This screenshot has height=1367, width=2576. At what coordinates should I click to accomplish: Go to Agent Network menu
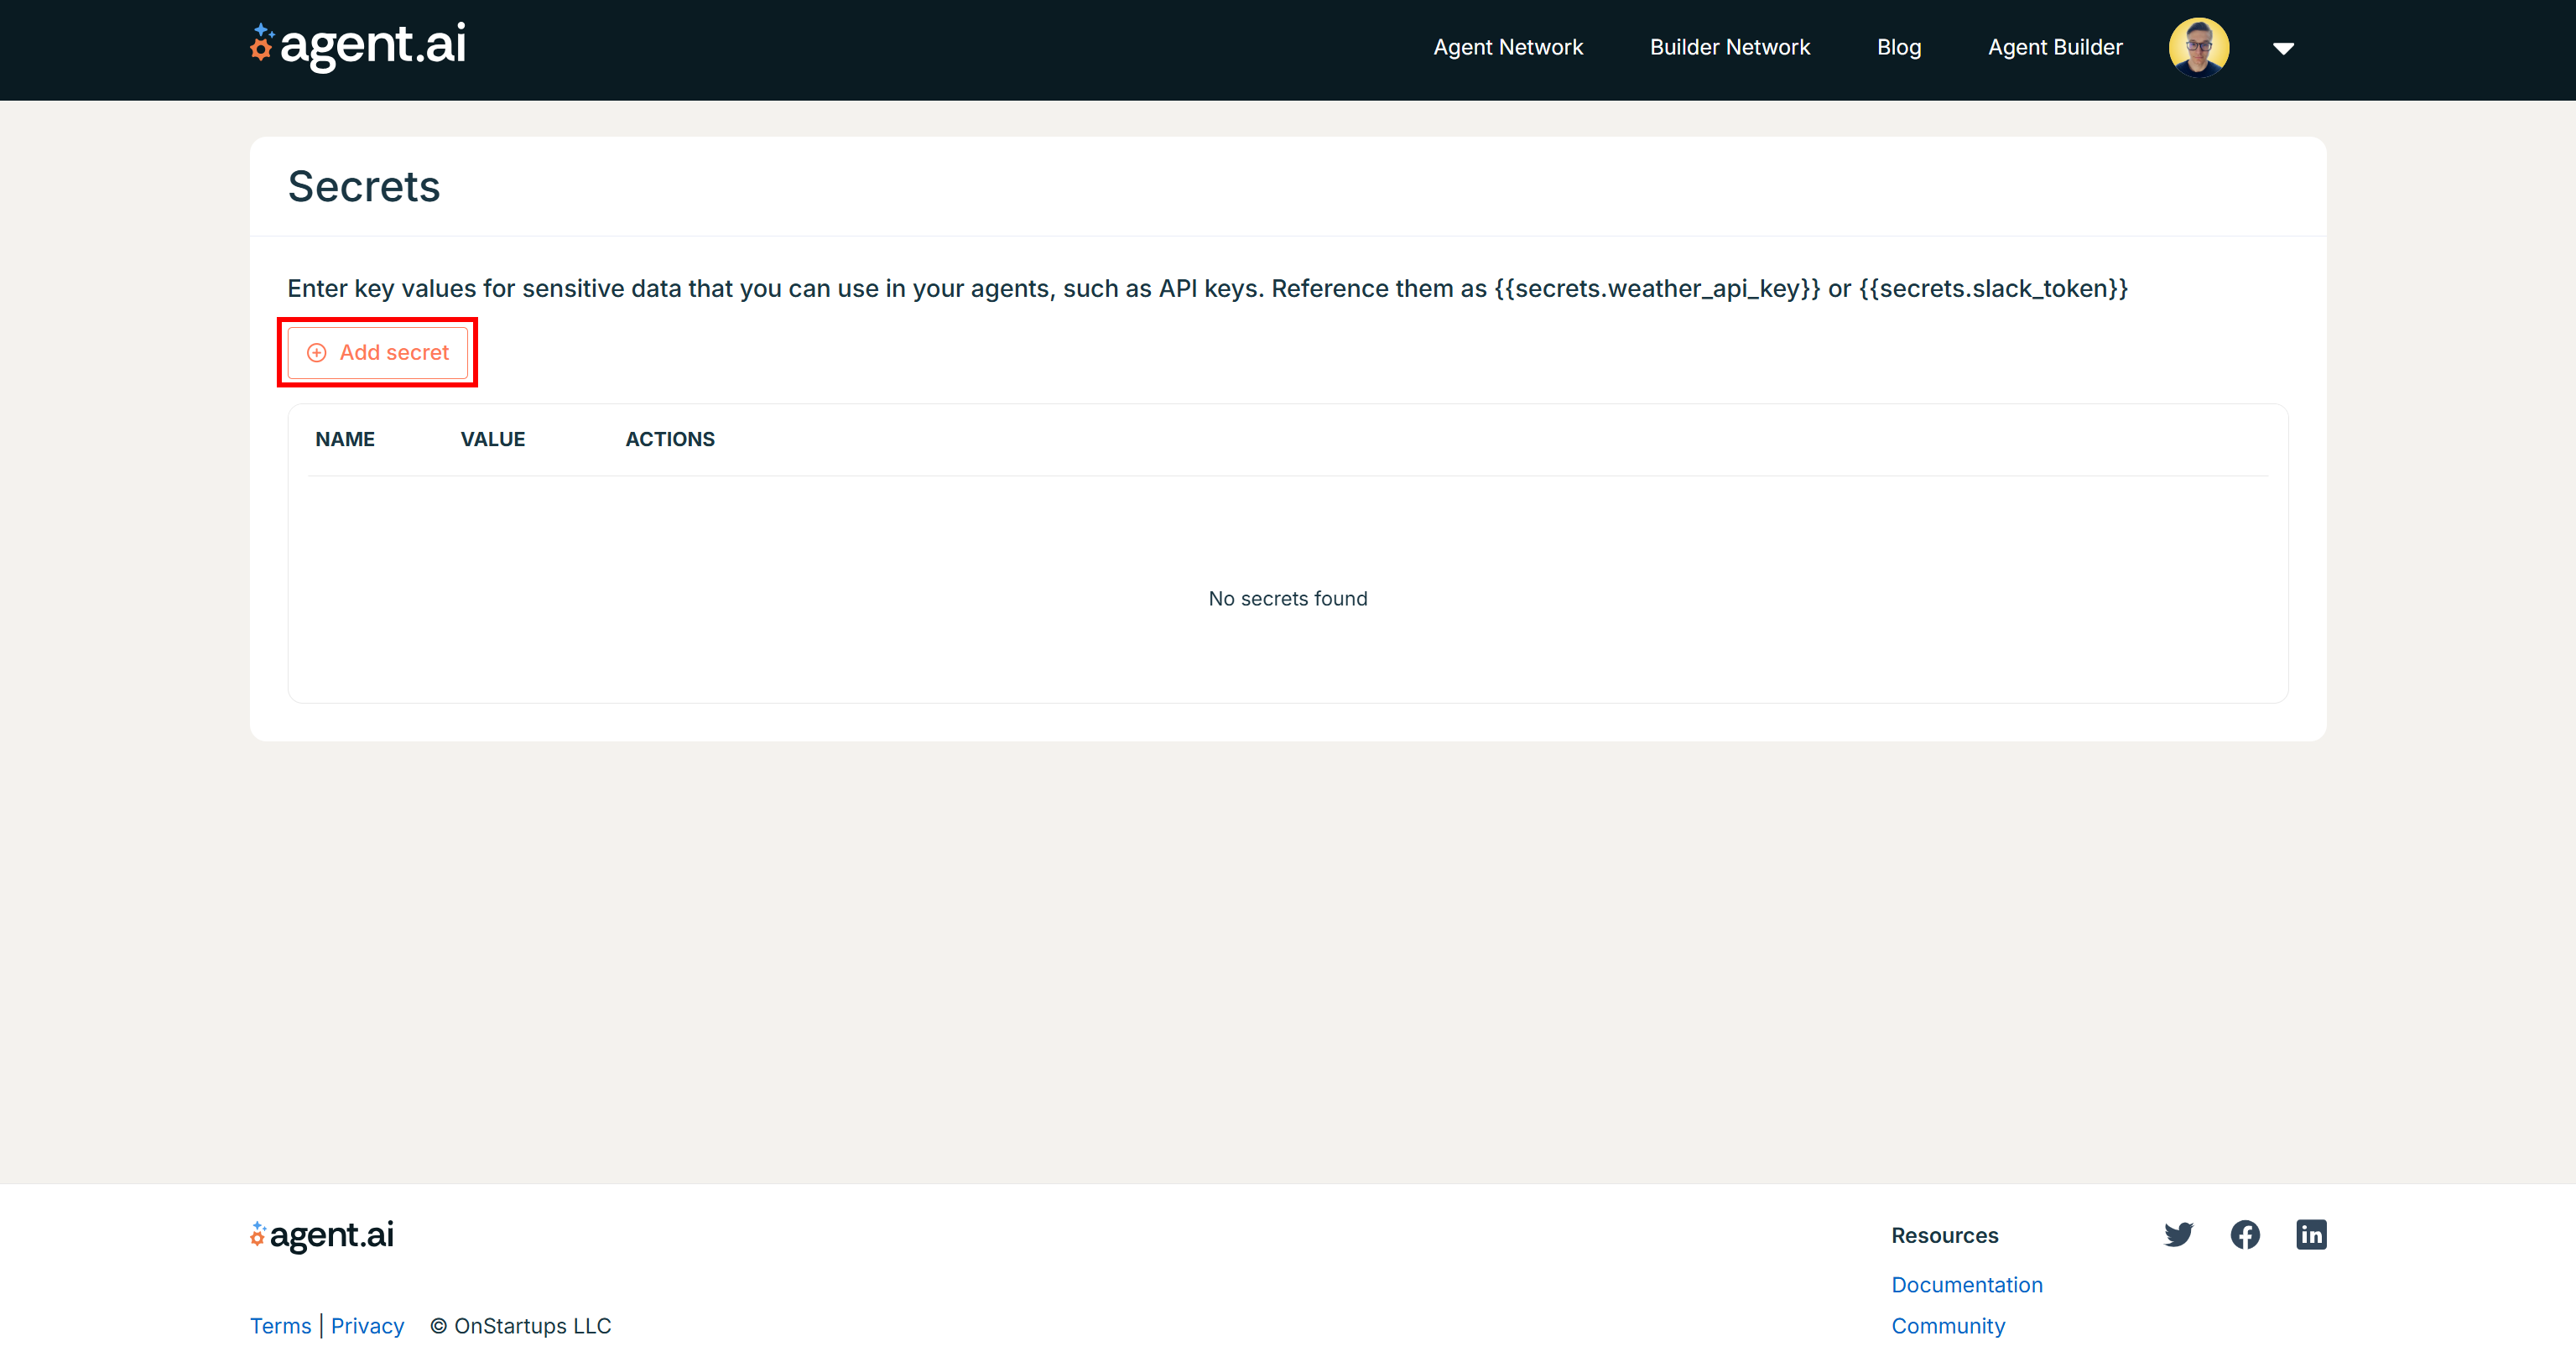point(1507,47)
